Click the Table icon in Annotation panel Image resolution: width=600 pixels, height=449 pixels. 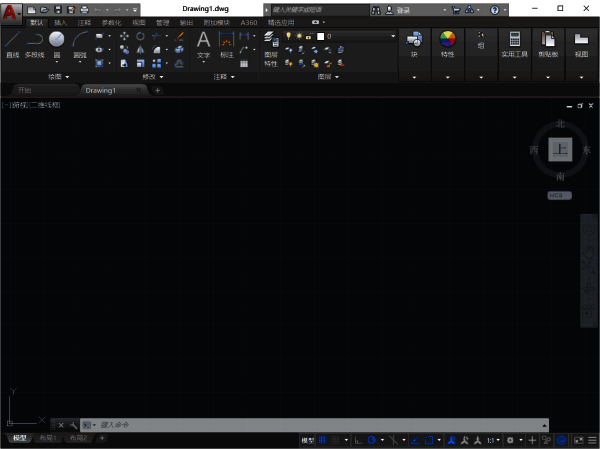pyautogui.click(x=244, y=64)
